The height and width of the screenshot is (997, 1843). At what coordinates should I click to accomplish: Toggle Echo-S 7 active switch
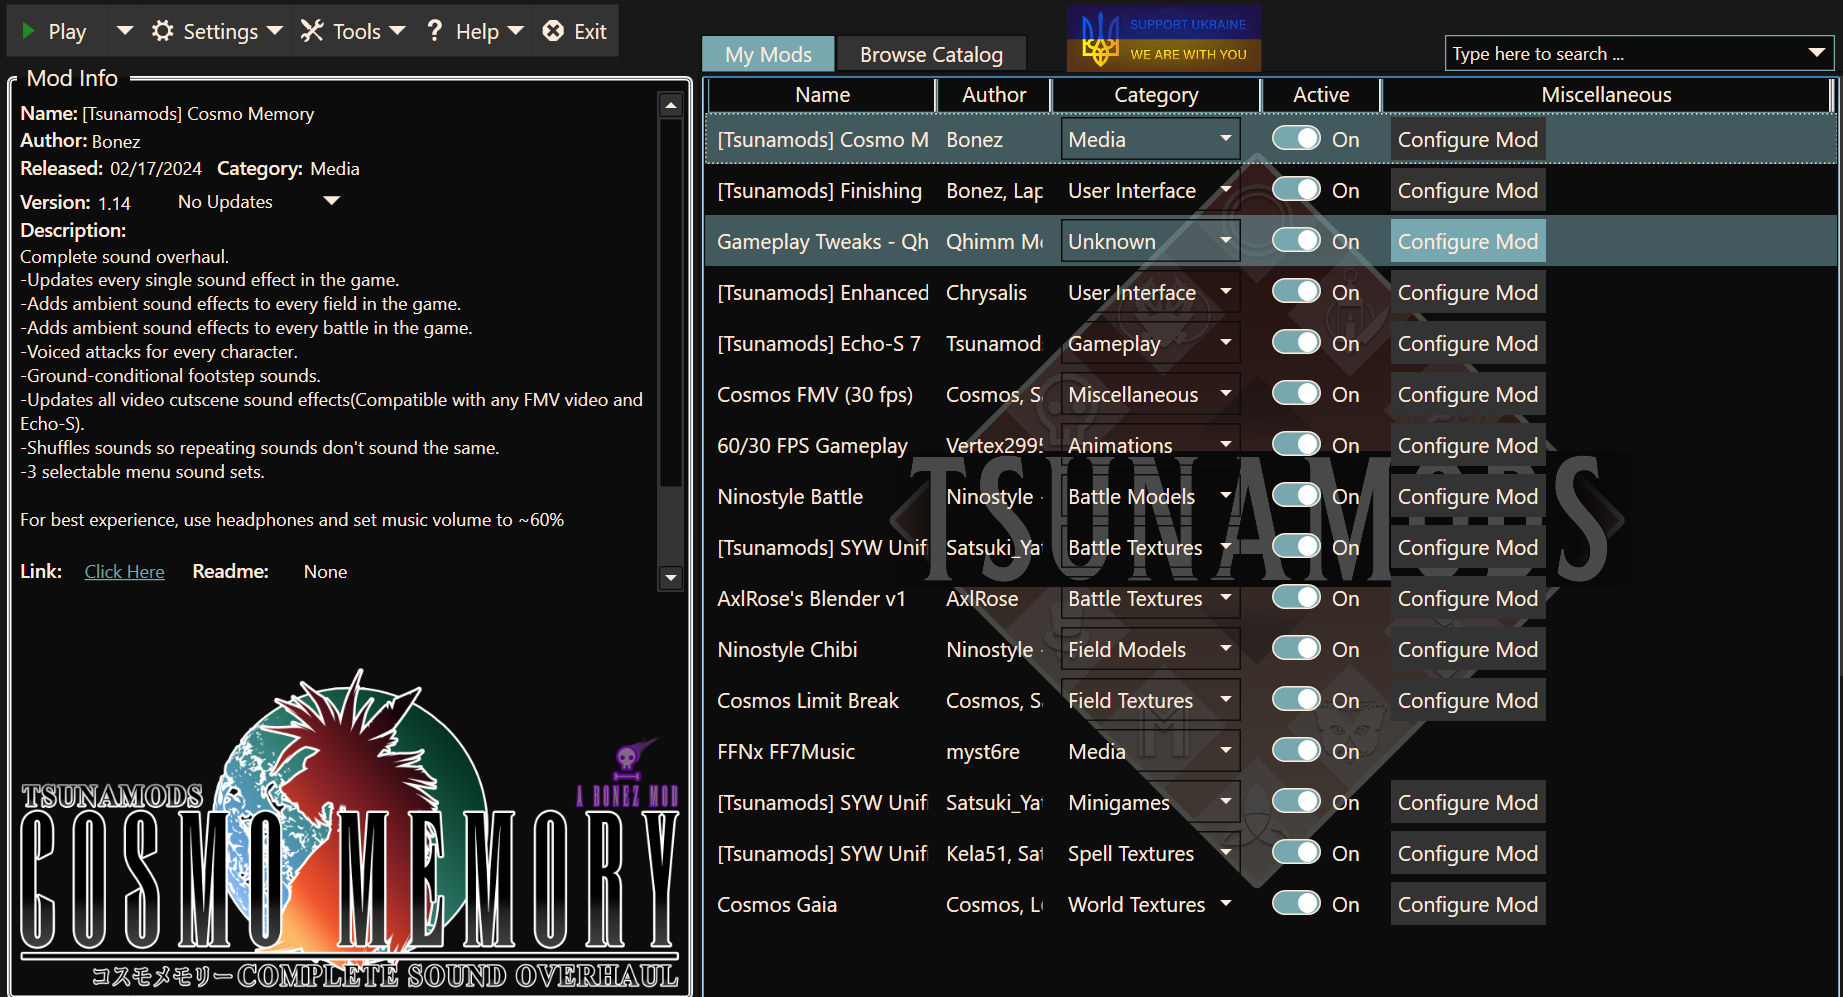1297,342
